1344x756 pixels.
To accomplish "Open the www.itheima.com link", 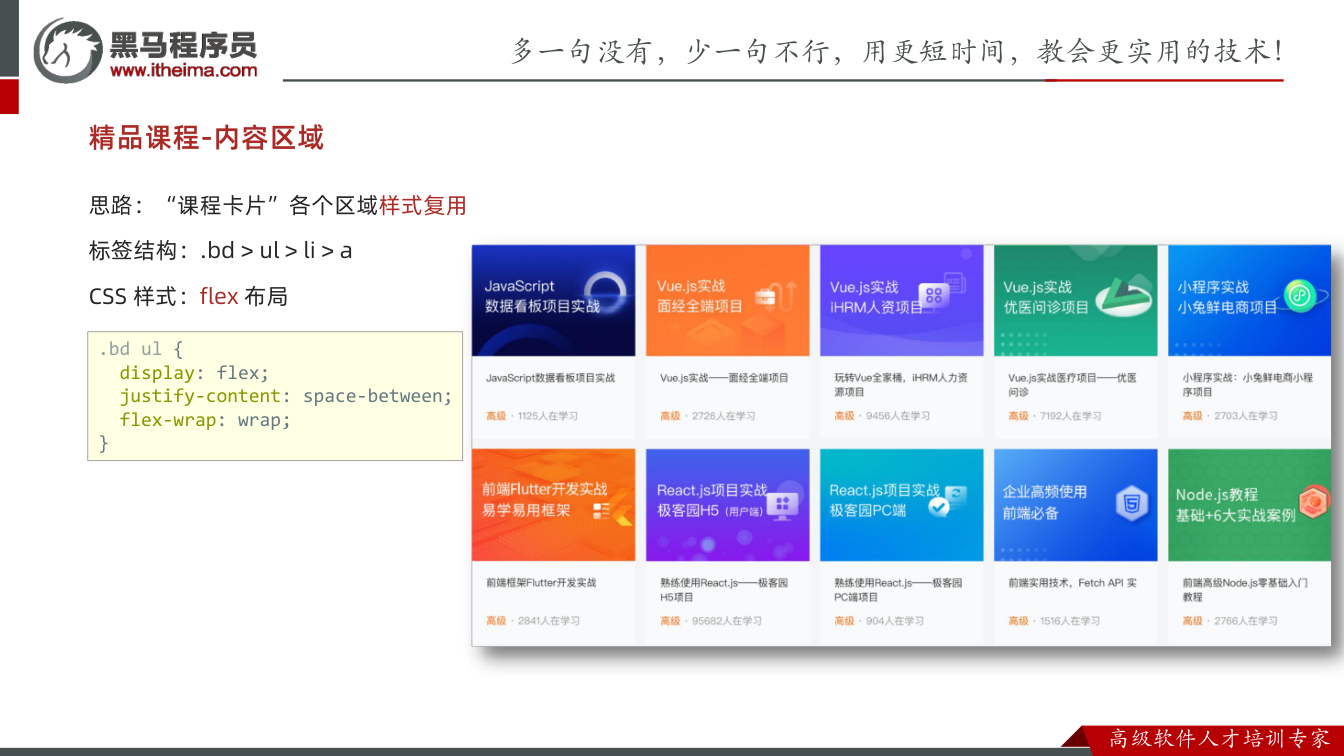I will click(183, 70).
